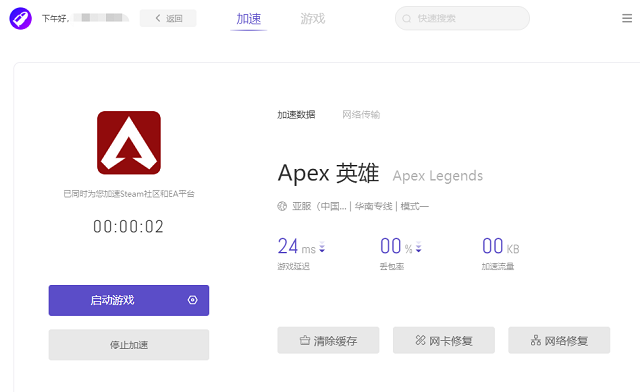Click the 启动游戏 launch game button

pos(129,301)
